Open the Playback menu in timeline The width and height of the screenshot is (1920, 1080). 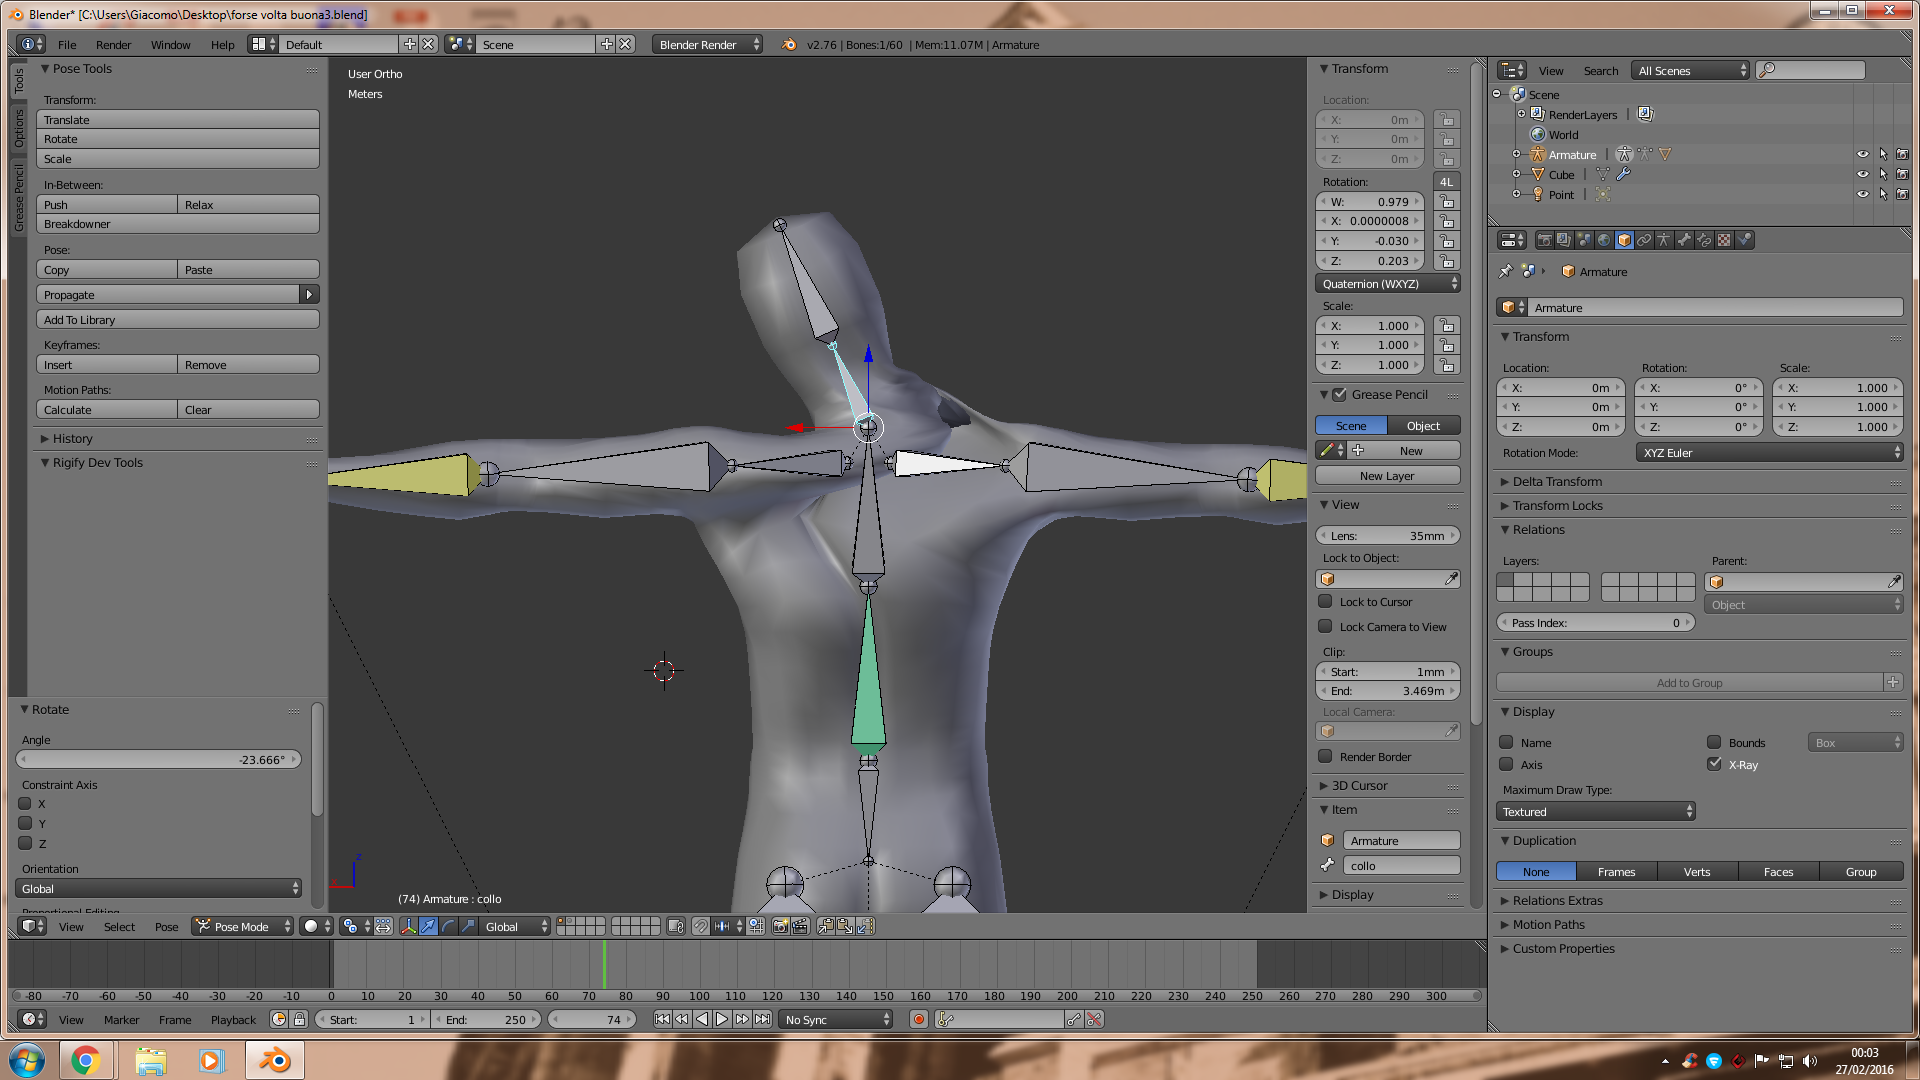pyautogui.click(x=233, y=1019)
